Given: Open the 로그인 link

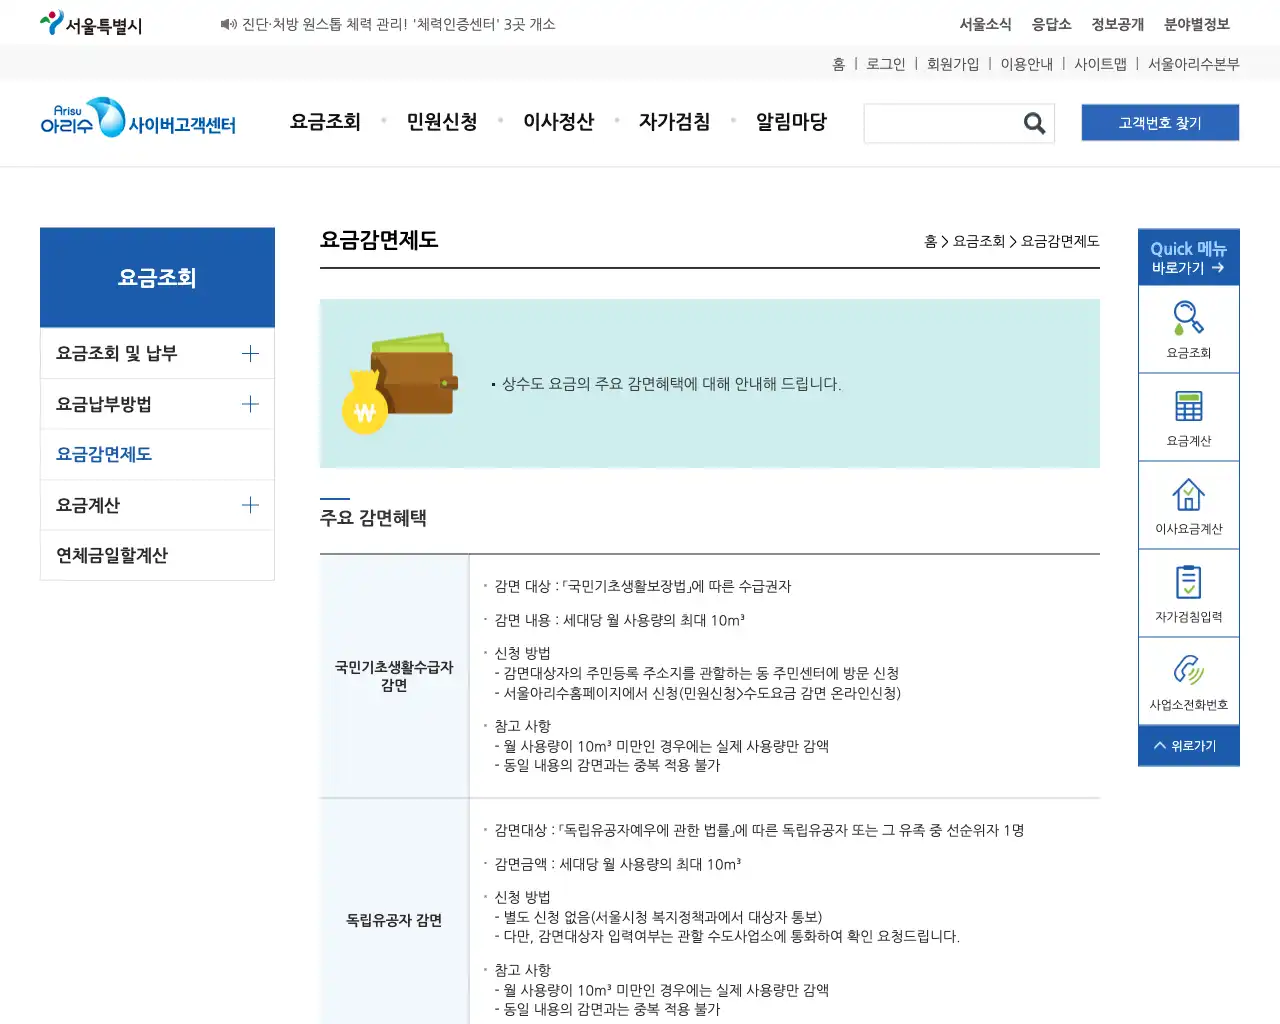Looking at the screenshot, I should click(x=885, y=63).
